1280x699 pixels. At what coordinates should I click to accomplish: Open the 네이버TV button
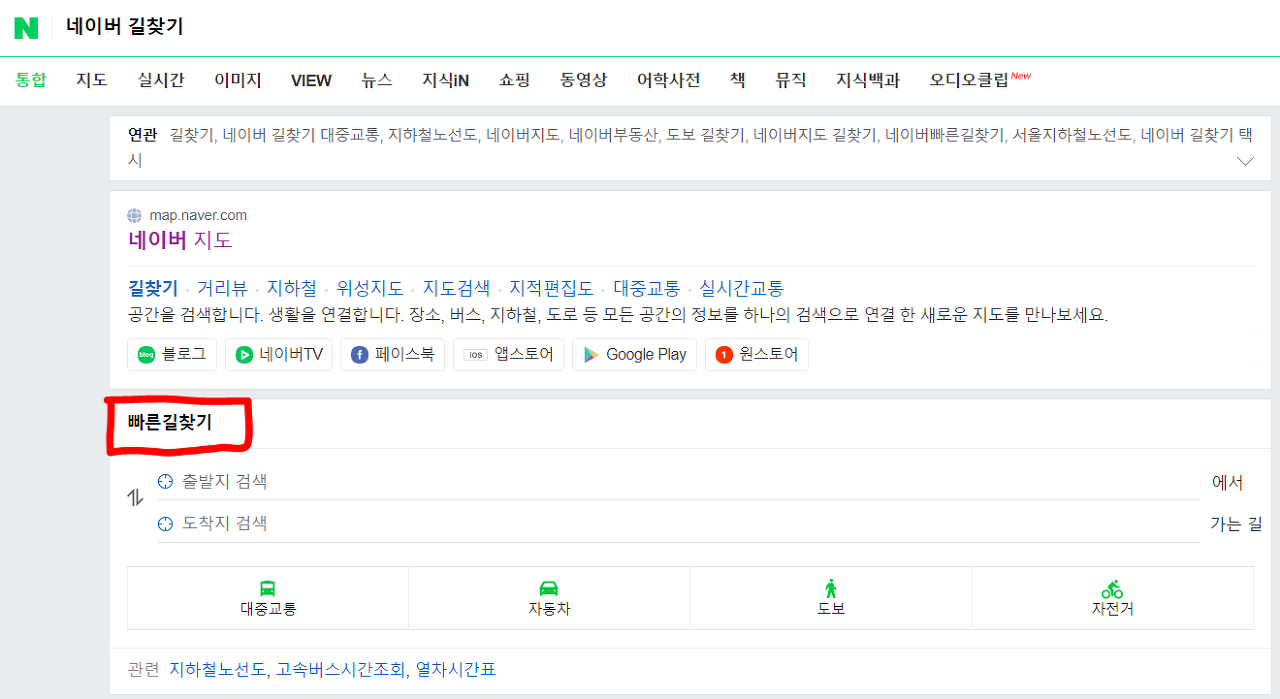[279, 354]
